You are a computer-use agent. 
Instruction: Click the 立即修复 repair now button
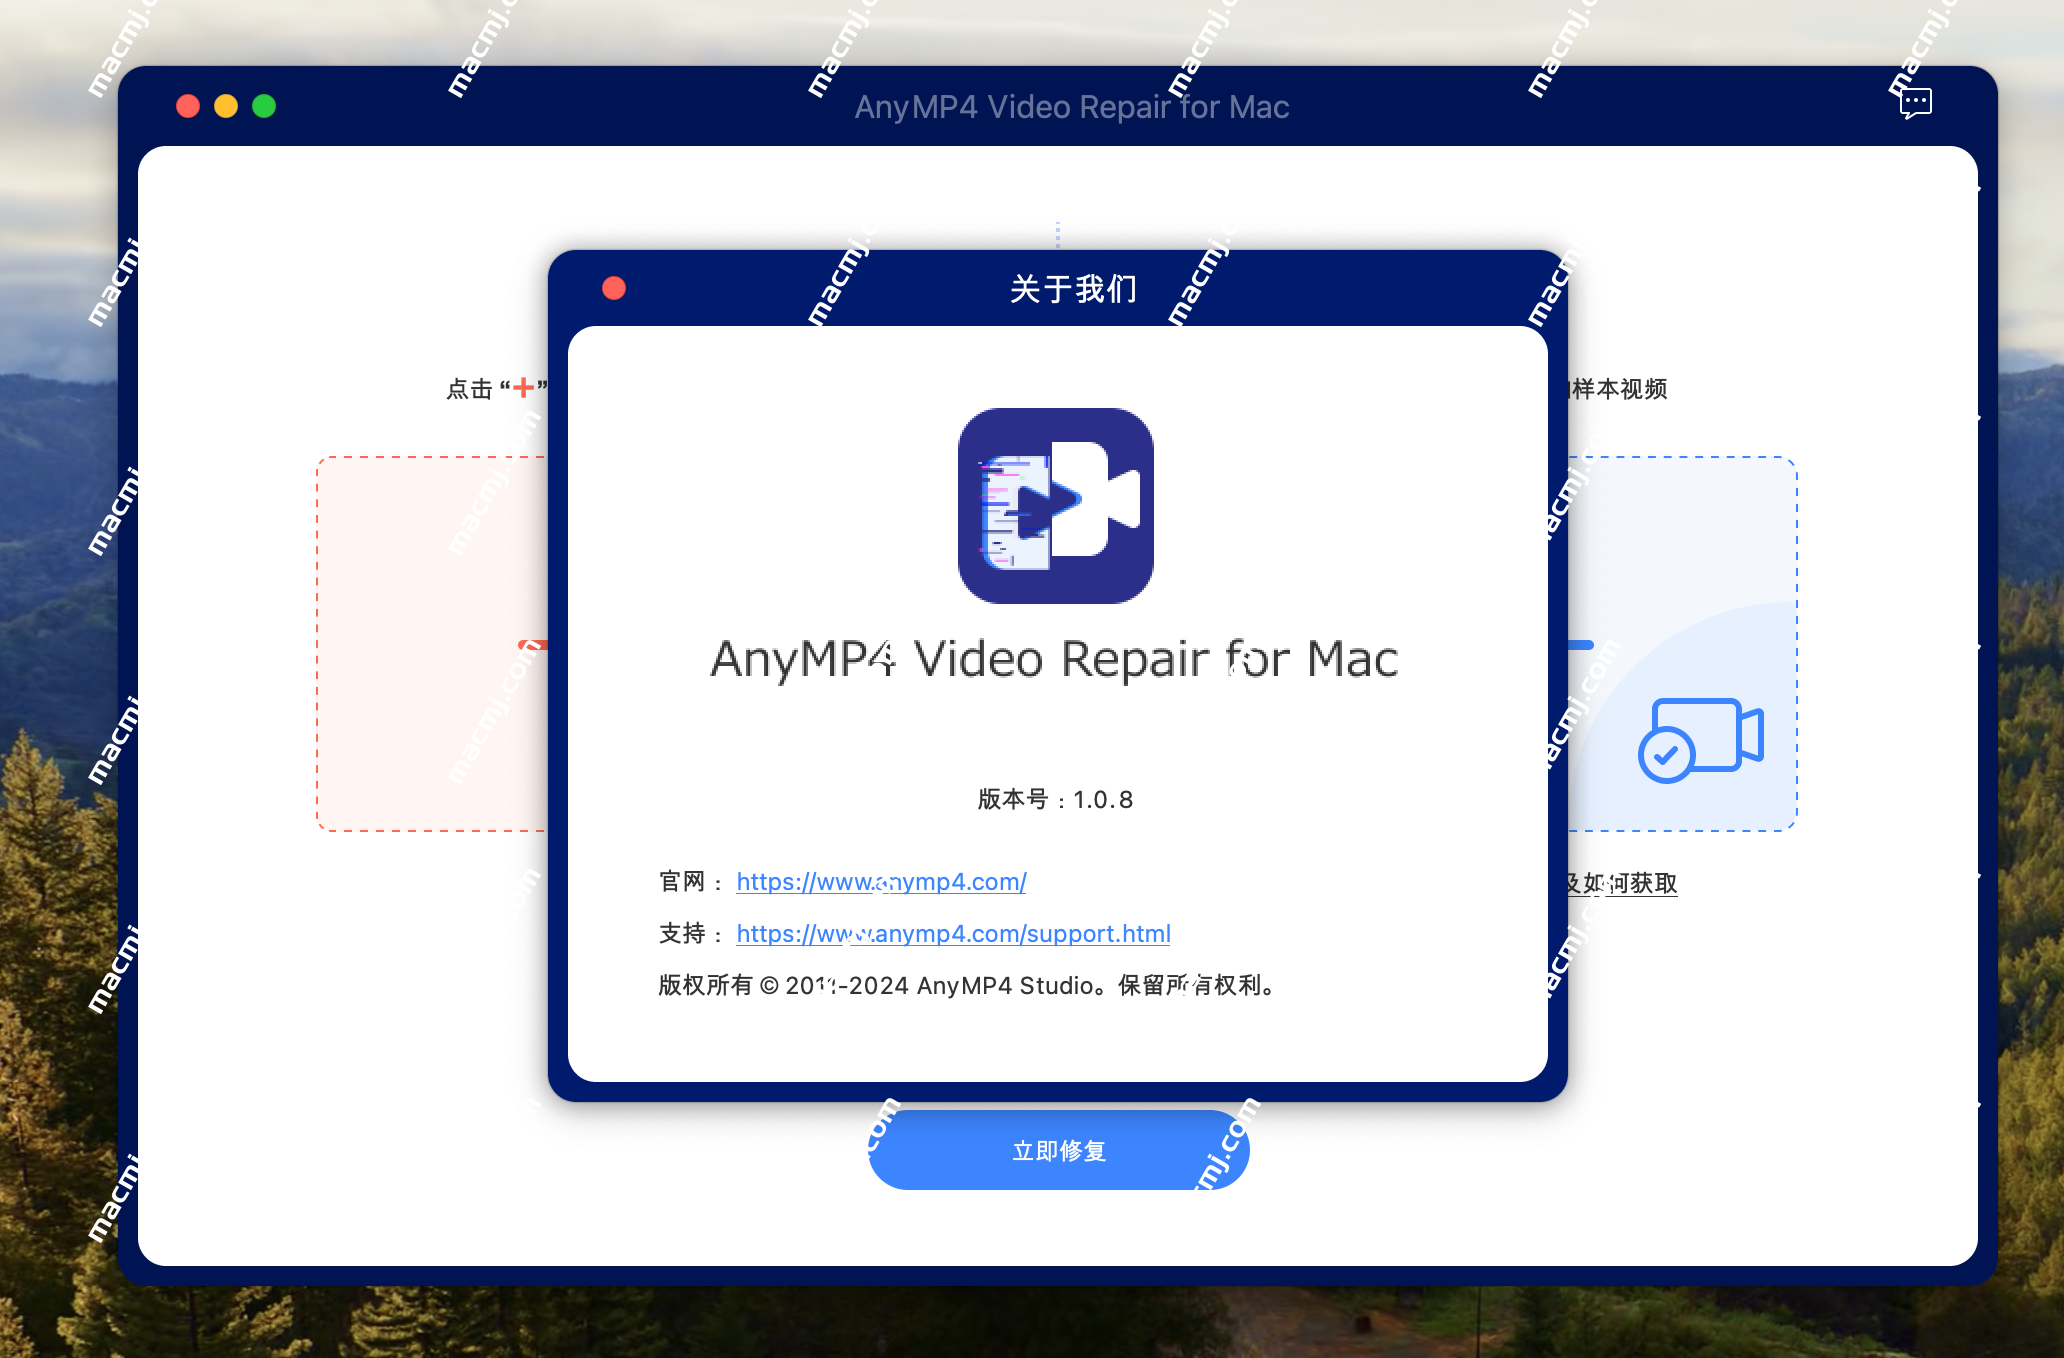[1058, 1151]
